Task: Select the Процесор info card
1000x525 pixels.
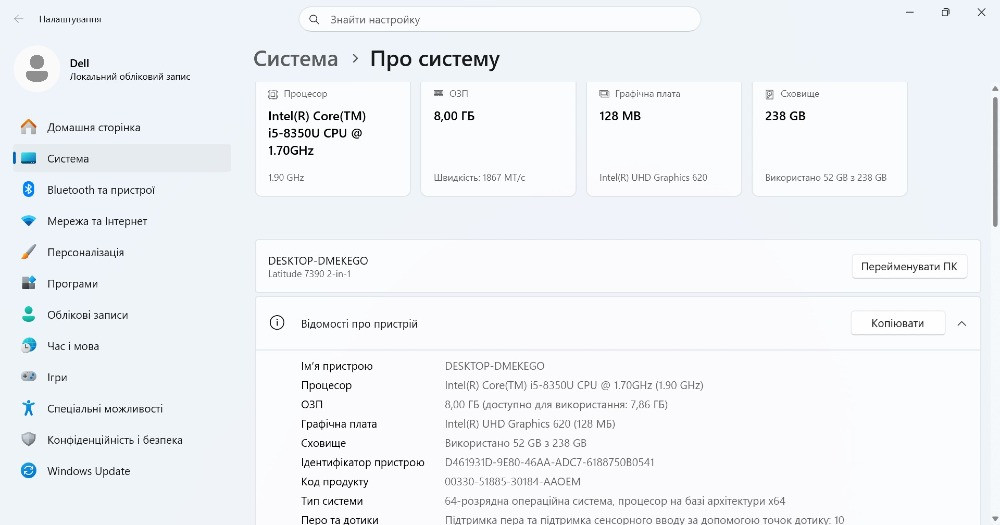Action: [x=332, y=138]
